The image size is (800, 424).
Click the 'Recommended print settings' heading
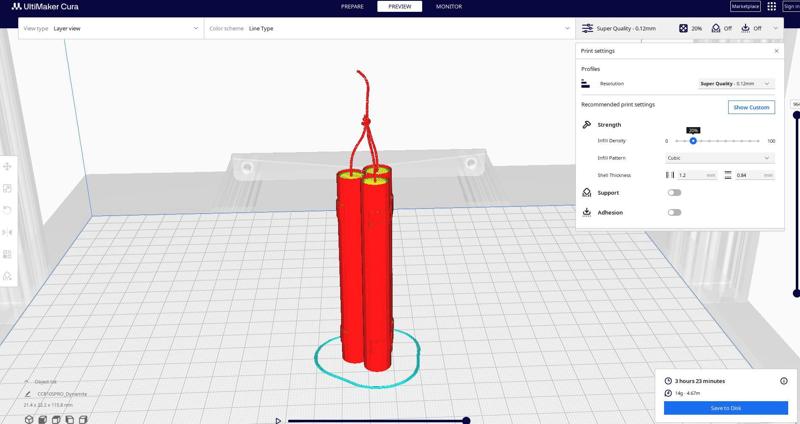(x=618, y=105)
